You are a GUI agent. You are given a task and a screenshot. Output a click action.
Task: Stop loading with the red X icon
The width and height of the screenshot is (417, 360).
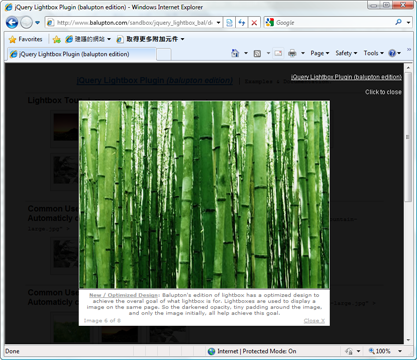coord(254,23)
